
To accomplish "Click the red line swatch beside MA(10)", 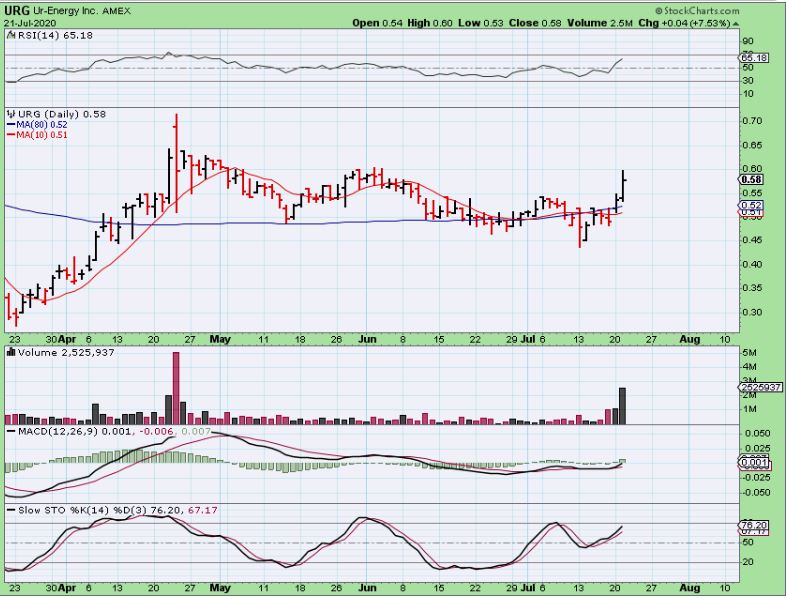I will click(x=11, y=135).
